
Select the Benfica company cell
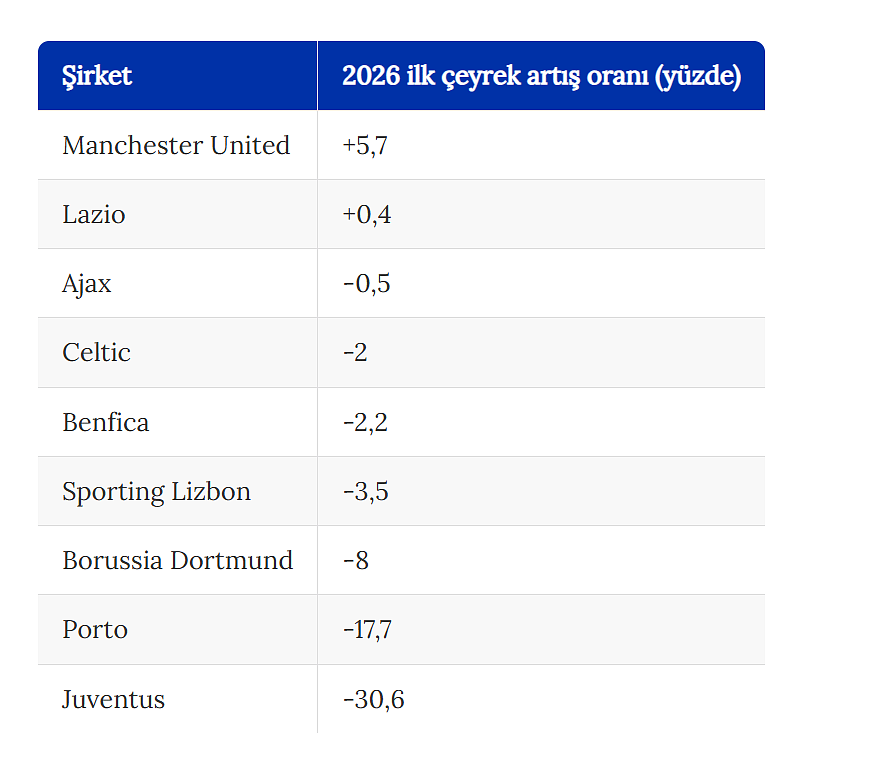(105, 422)
